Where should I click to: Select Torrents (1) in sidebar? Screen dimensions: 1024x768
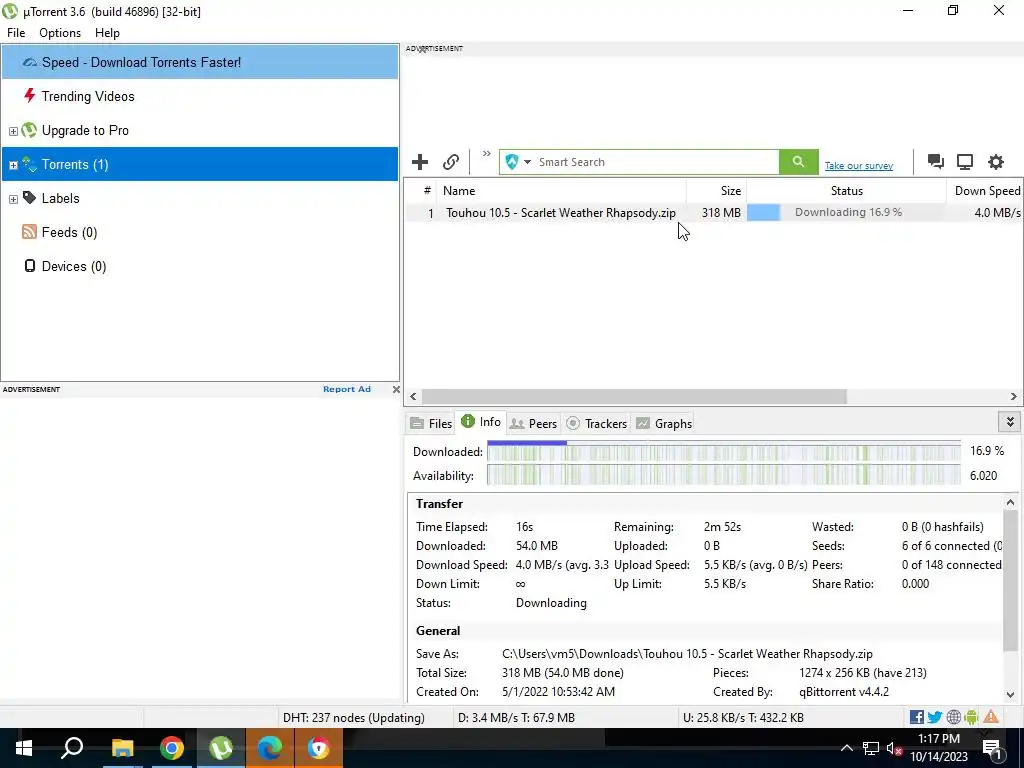tap(200, 164)
